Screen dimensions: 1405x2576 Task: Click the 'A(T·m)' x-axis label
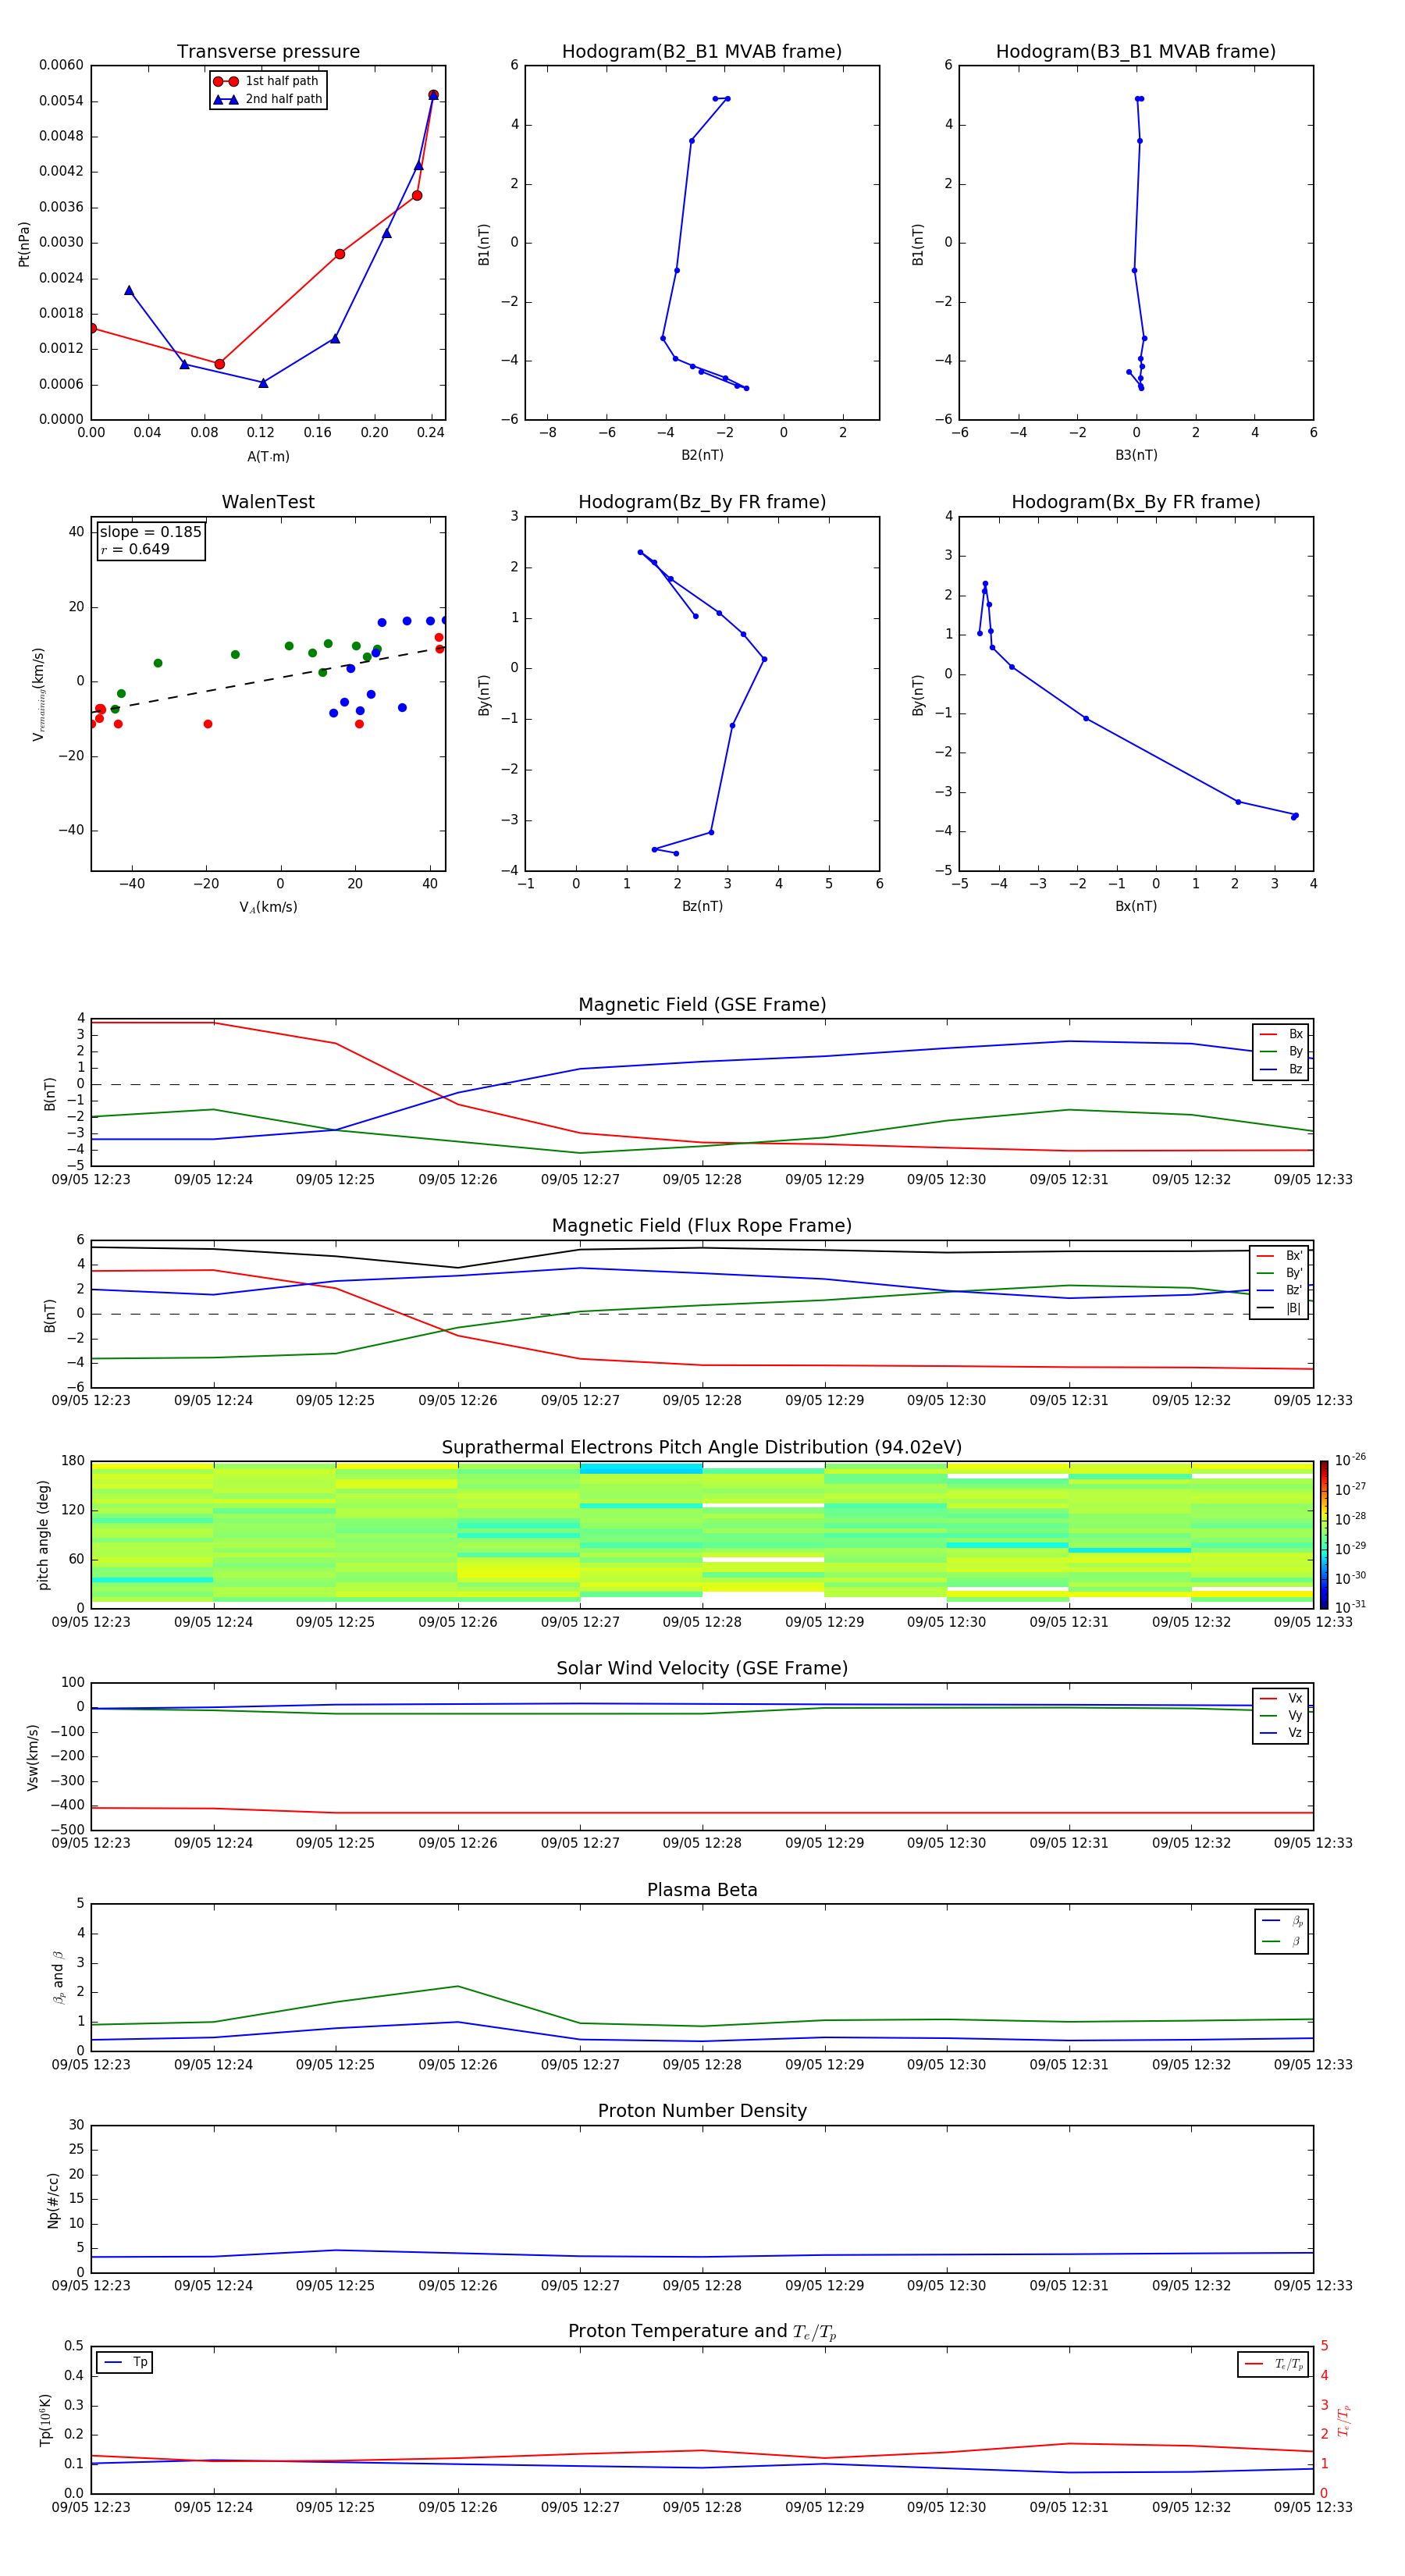[268, 457]
